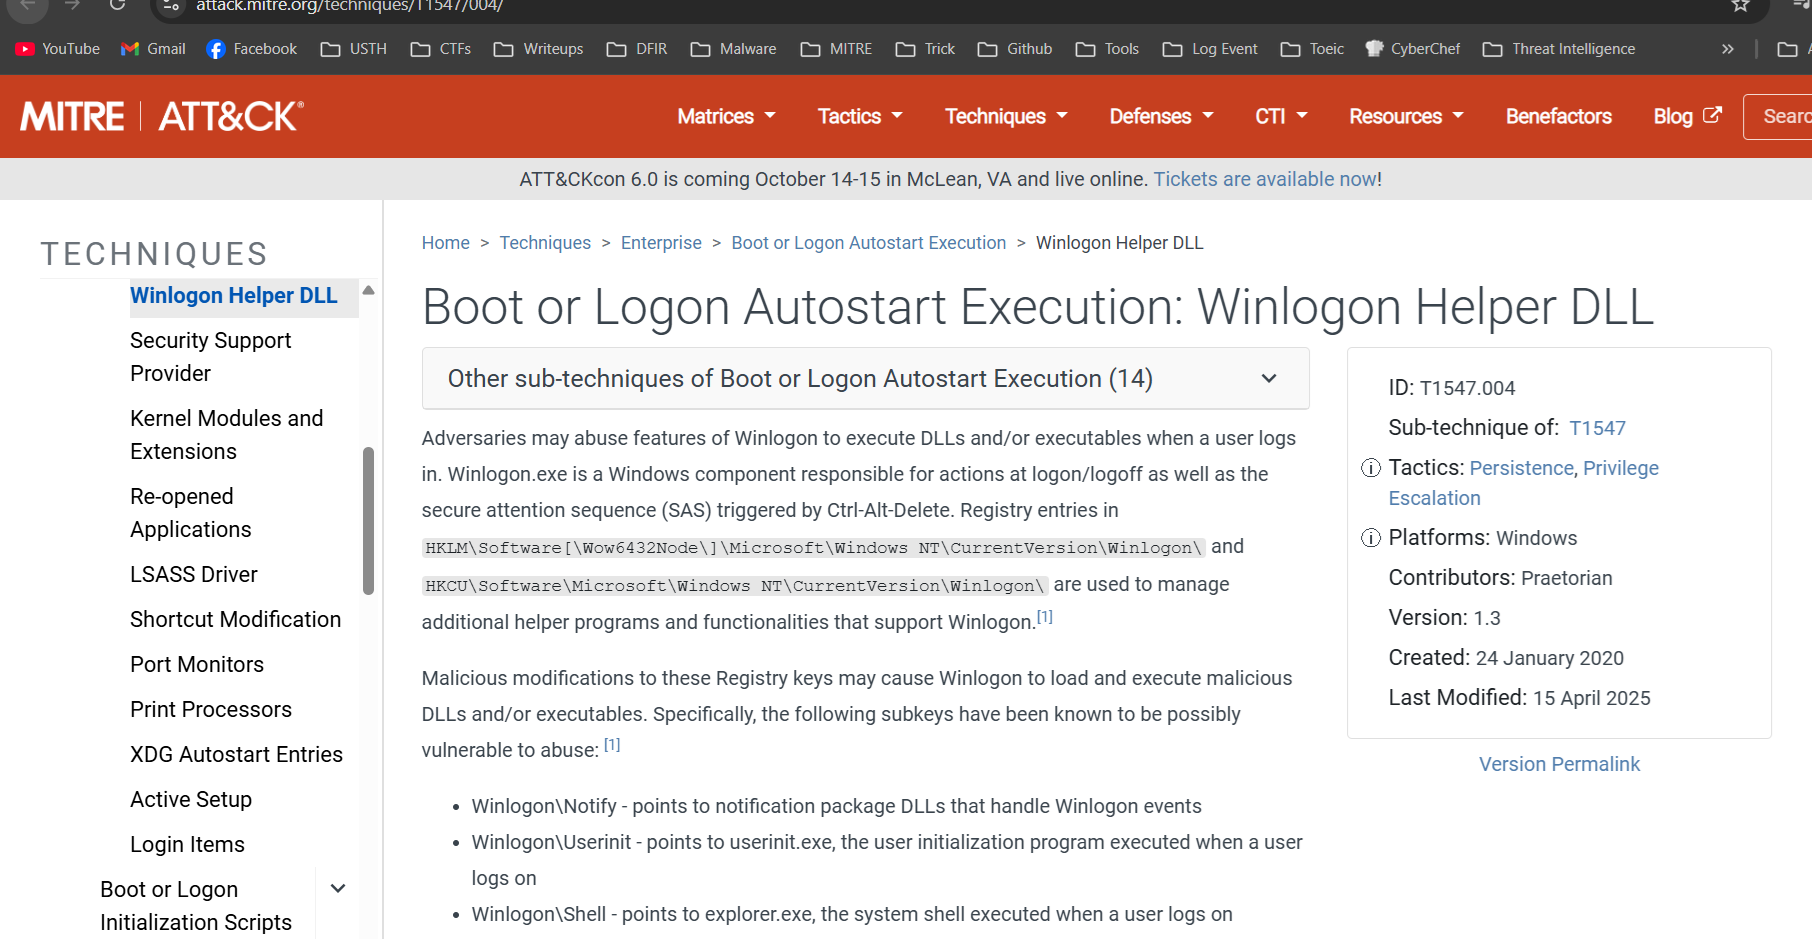The height and width of the screenshot is (939, 1812).
Task: Click the MITRE ATT&CK logo
Action: [162, 116]
